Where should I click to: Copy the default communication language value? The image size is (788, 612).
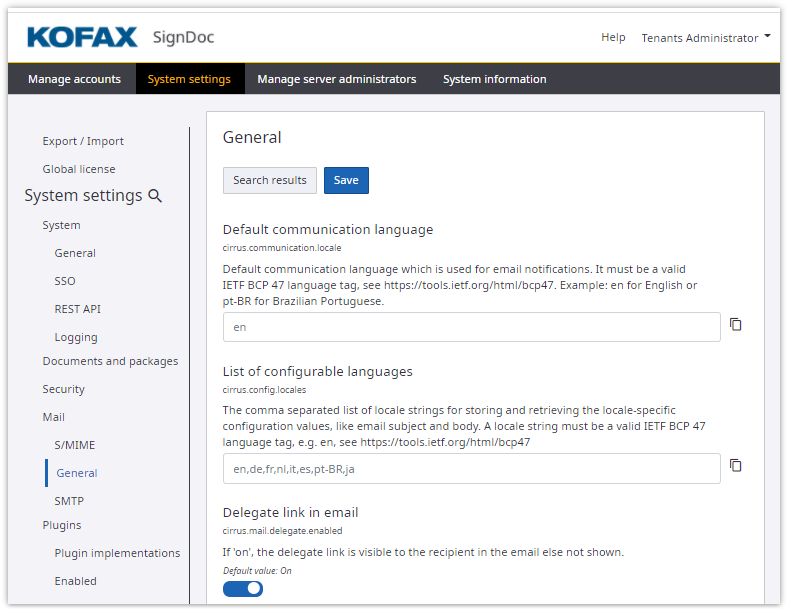point(735,325)
